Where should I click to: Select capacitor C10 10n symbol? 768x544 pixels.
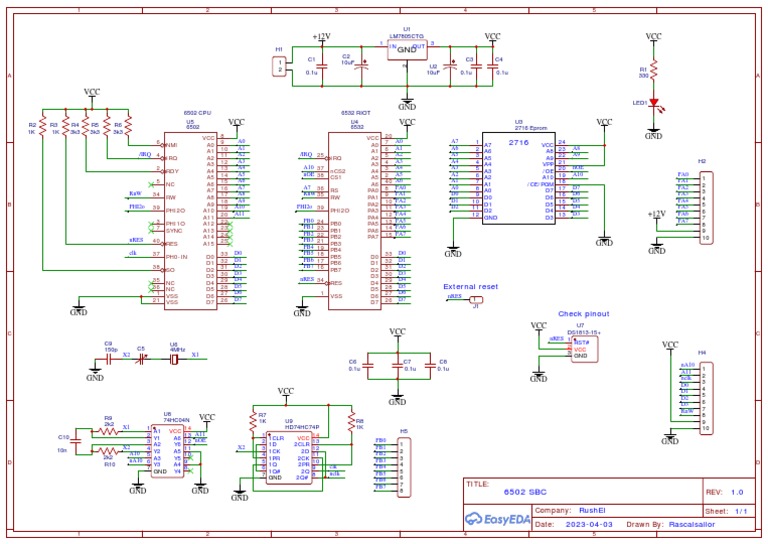tap(75, 442)
